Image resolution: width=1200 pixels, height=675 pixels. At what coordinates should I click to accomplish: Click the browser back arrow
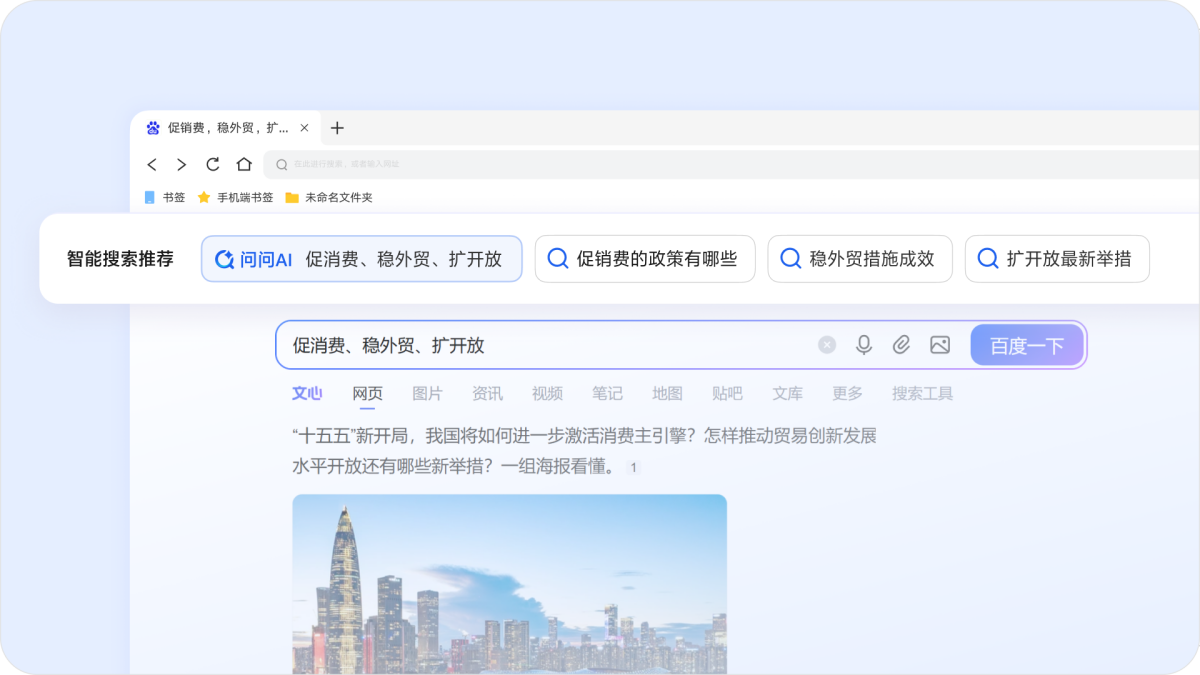[x=152, y=164]
